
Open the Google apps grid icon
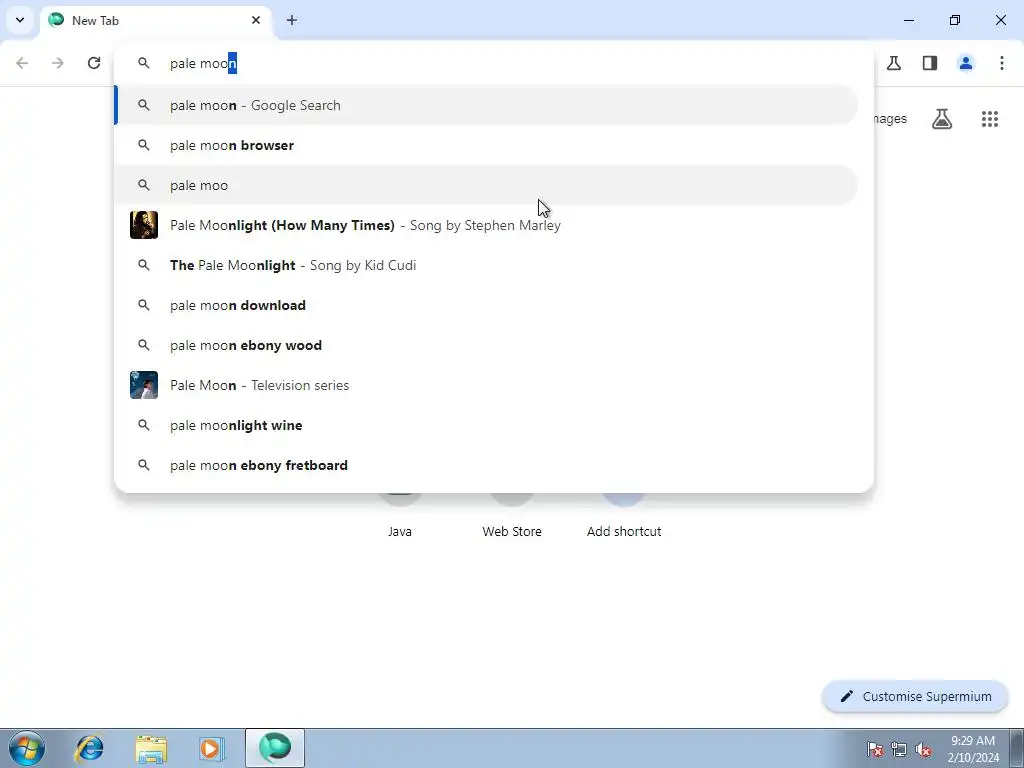pyautogui.click(x=990, y=119)
